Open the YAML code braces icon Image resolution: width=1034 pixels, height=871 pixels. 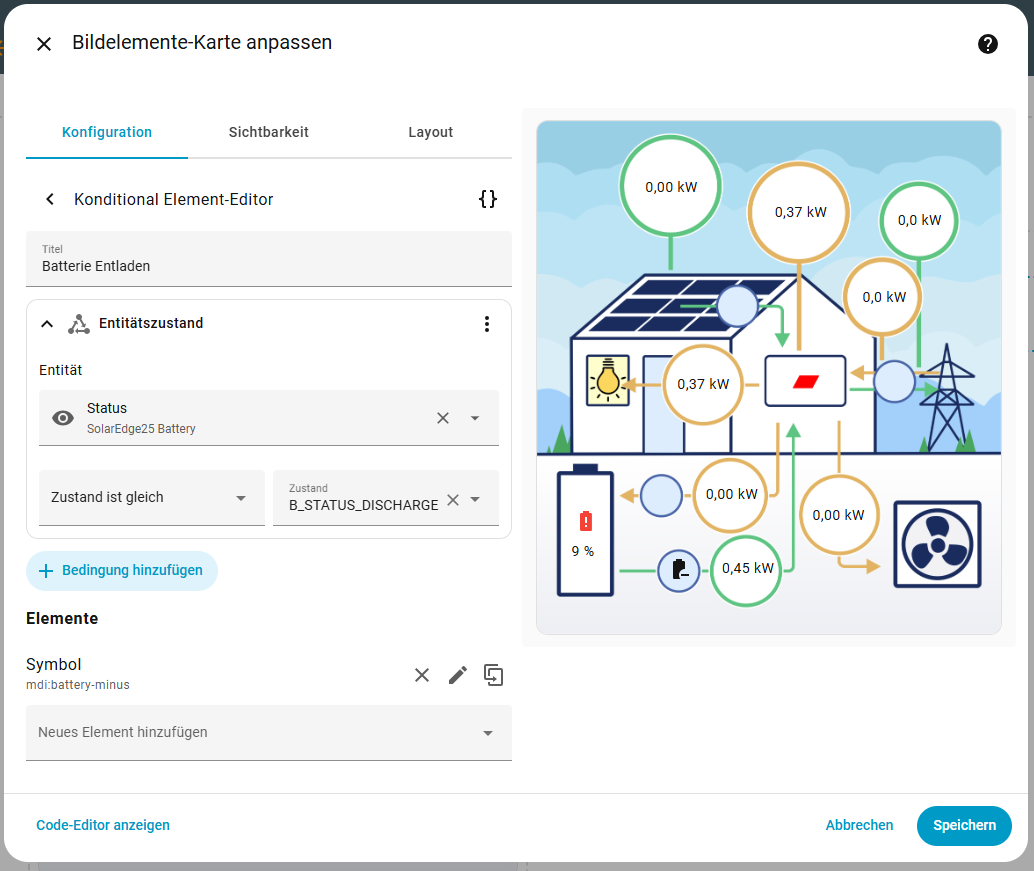tap(487, 199)
